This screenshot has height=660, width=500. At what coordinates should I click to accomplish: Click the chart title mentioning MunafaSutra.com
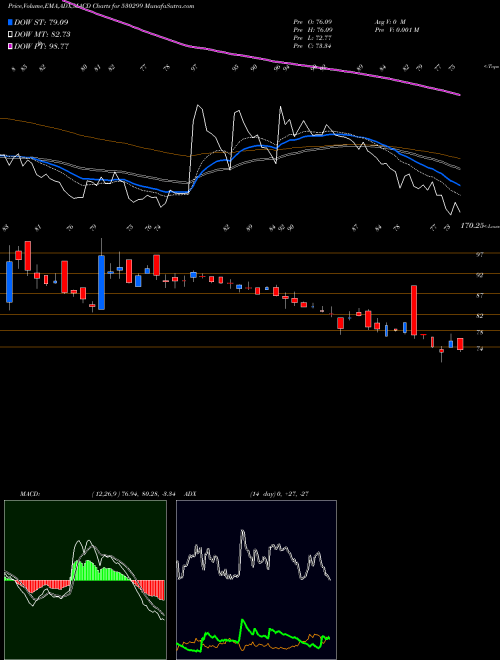101,7
